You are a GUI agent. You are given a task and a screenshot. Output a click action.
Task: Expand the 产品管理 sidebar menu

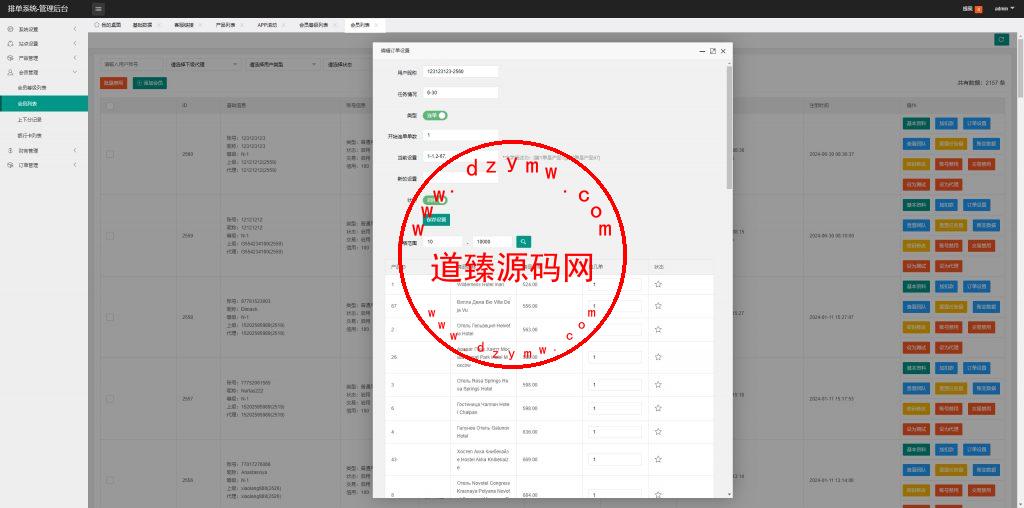tap(44, 58)
